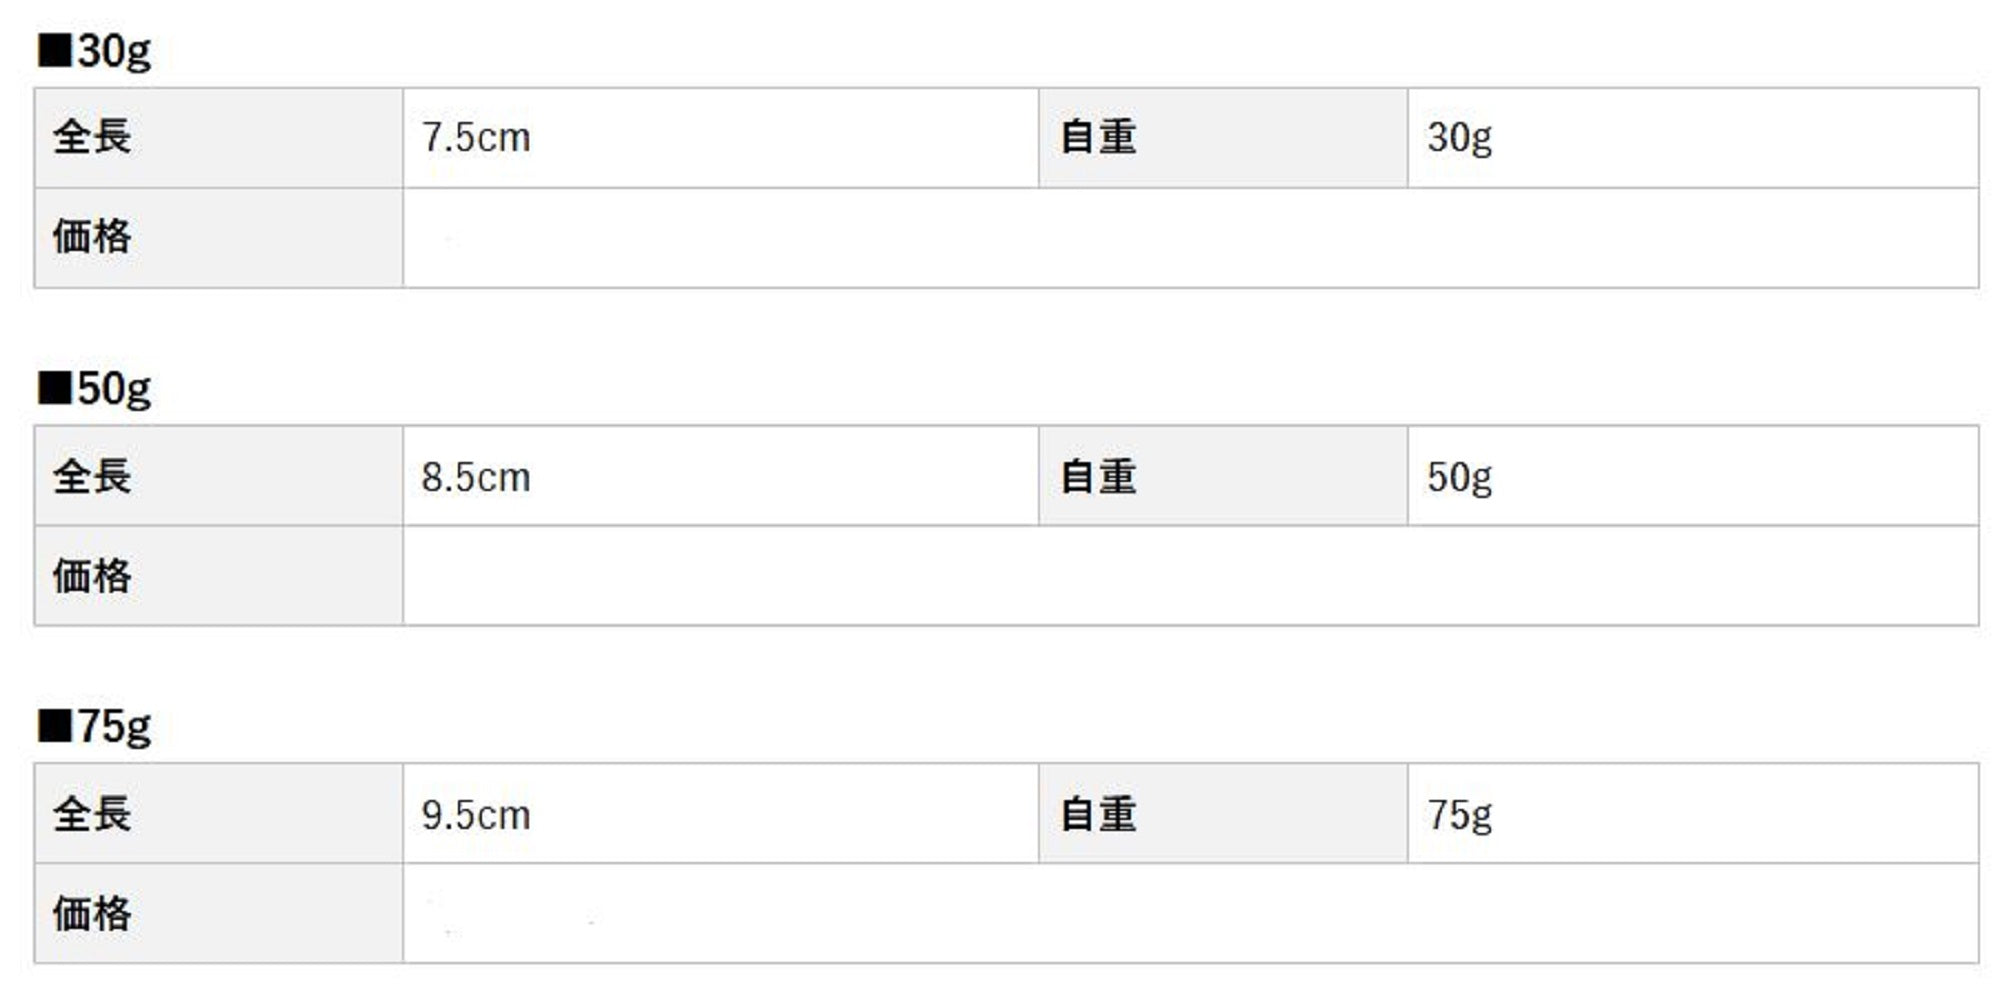Click 全長 label in the 30g table
Viewport: 2000px width, 991px height.
coord(92,137)
